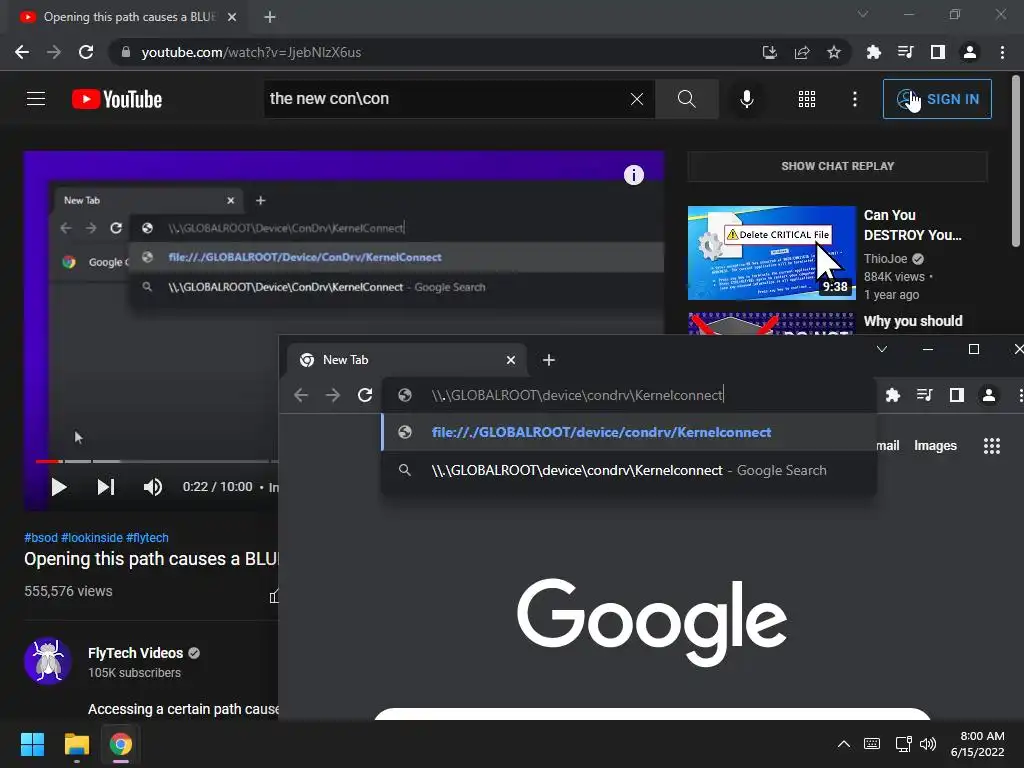Select the 'Opening this path causes a BLUE' tab
This screenshot has height=768, width=1024.
click(129, 17)
